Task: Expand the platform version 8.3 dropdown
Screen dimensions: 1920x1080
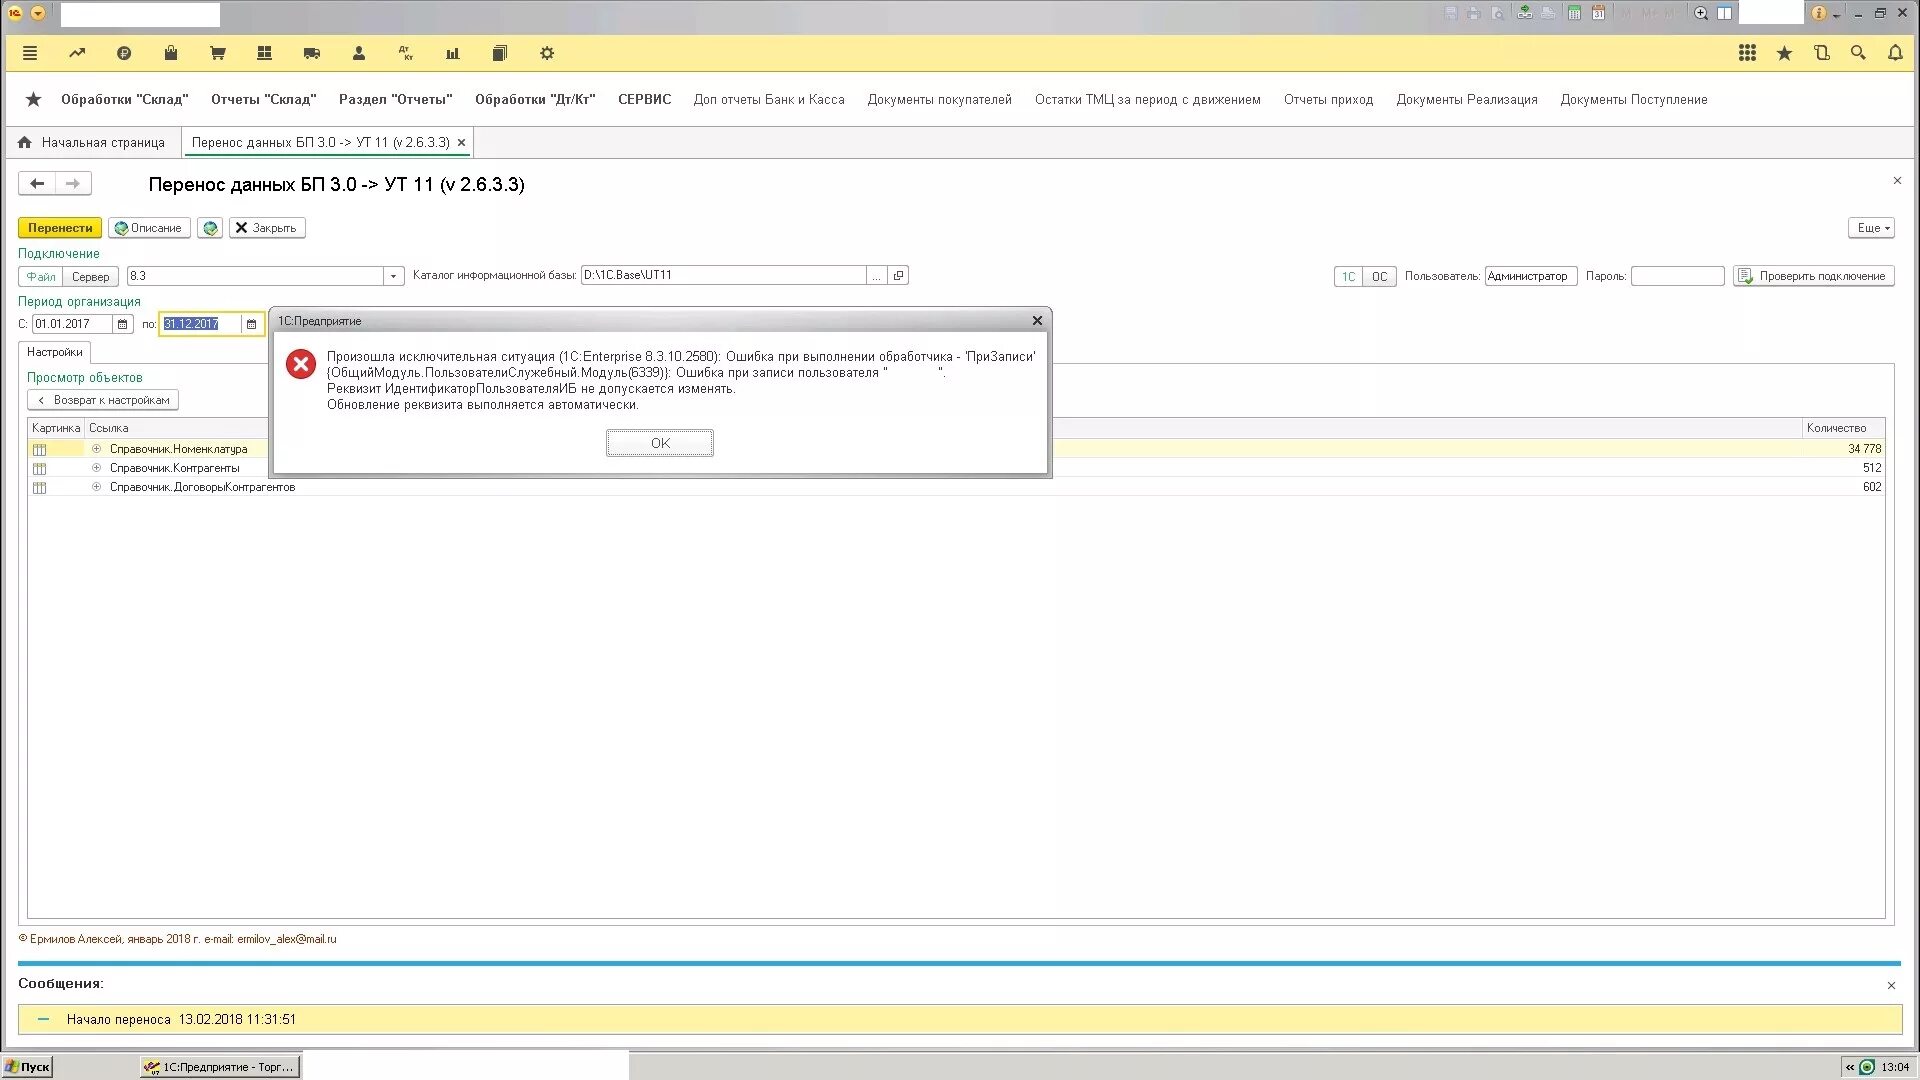Action: (393, 276)
